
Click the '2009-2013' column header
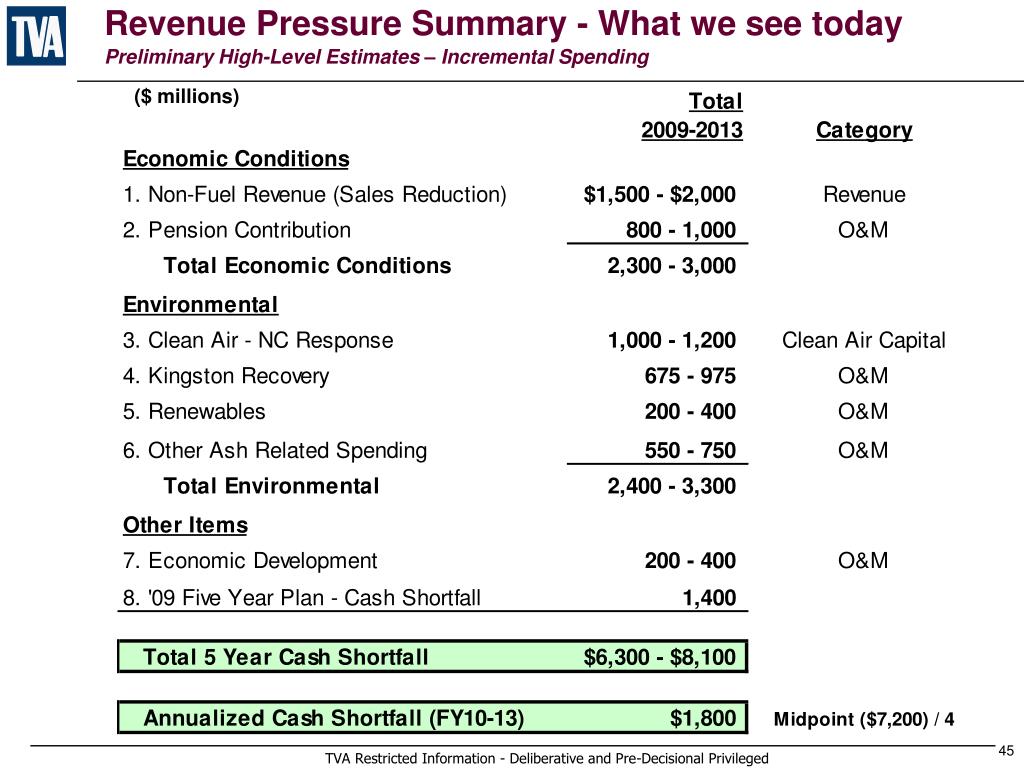point(692,130)
